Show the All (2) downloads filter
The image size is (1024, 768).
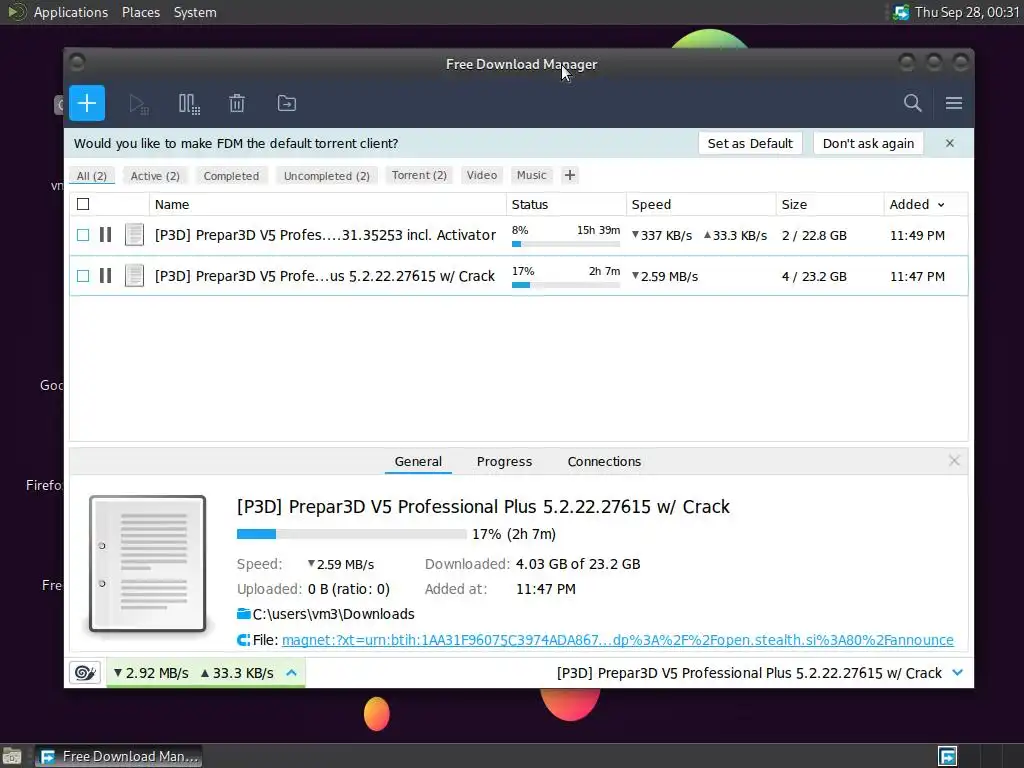click(x=91, y=176)
